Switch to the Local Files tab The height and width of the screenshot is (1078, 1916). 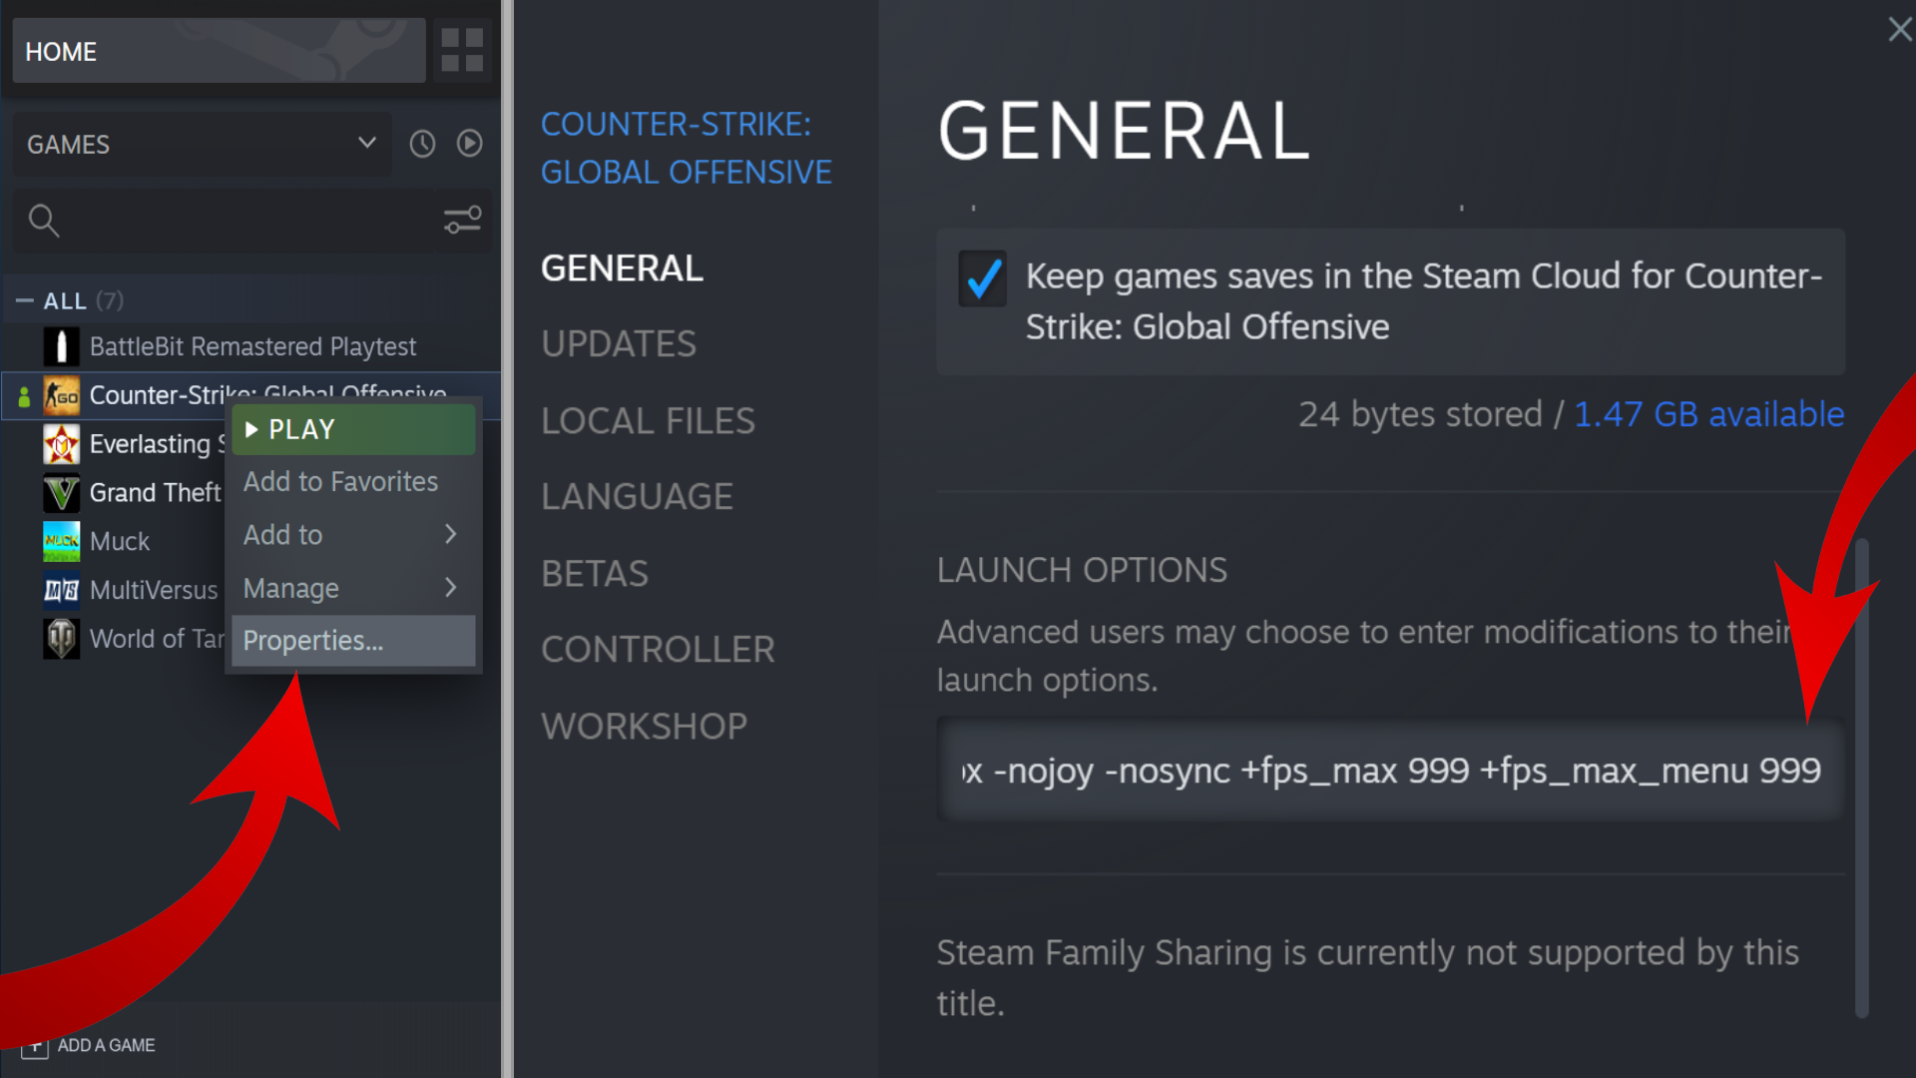(x=647, y=421)
